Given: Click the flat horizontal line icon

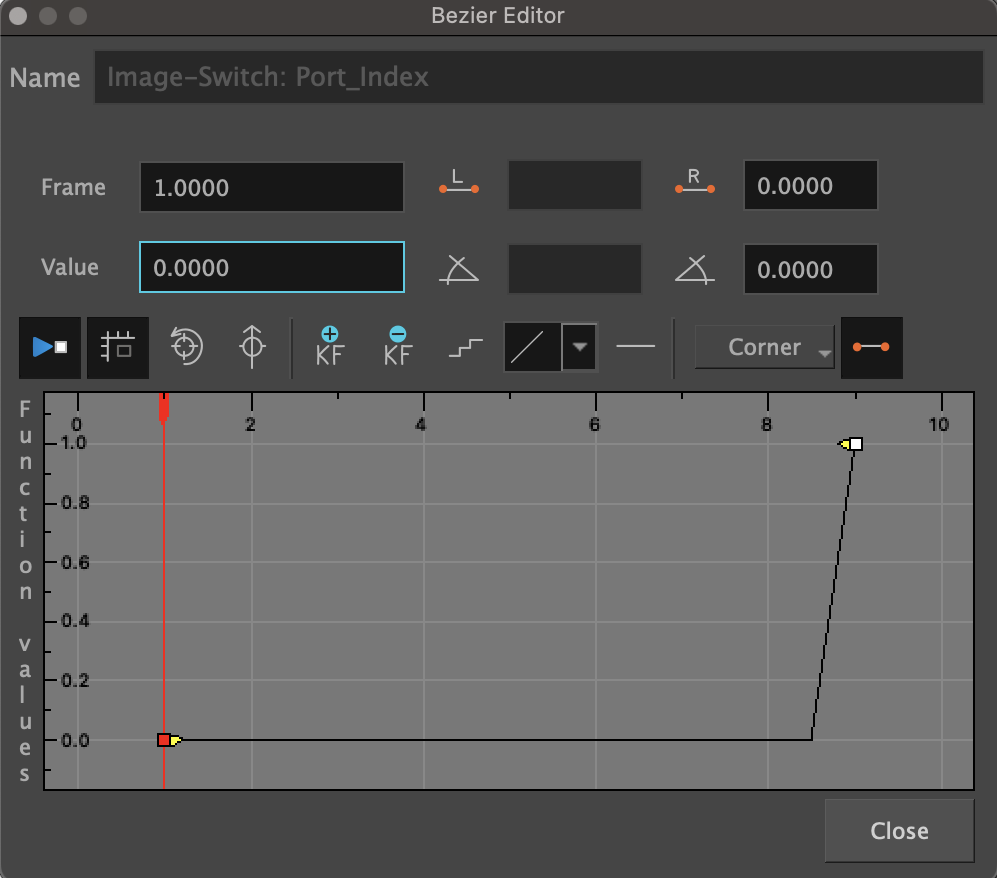Looking at the screenshot, I should [635, 347].
